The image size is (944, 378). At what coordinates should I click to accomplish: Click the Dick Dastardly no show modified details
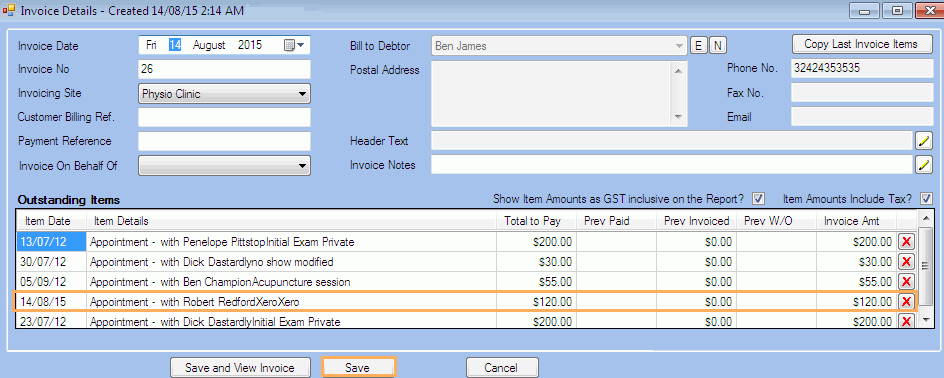coord(291,262)
